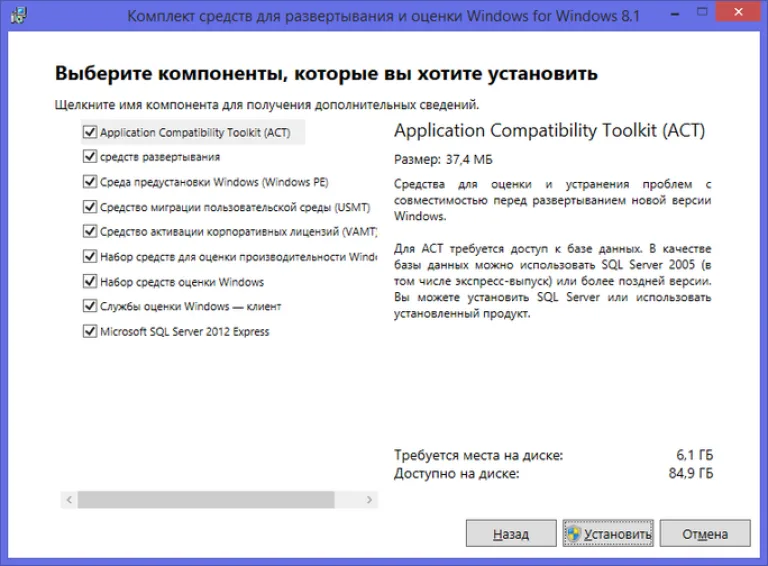Uncheck the Windows PE preinstallation environment checkbox
The height and width of the screenshot is (566, 768).
point(90,182)
